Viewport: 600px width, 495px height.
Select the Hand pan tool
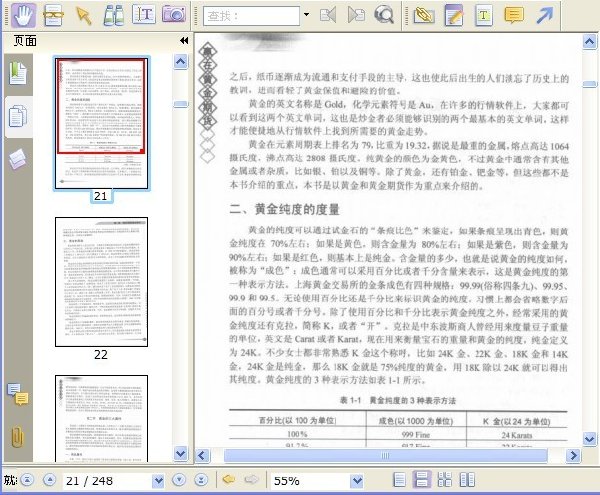[x=24, y=15]
